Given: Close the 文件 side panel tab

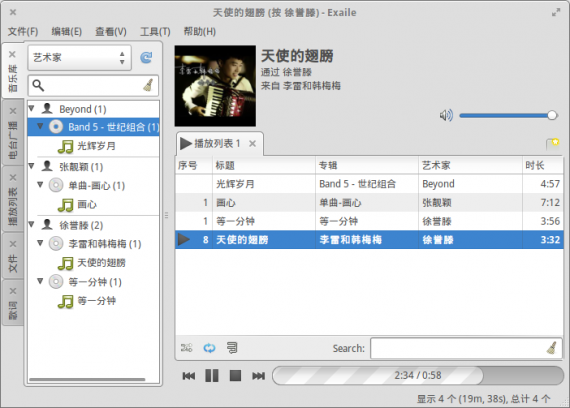Looking at the screenshot, I should pyautogui.click(x=13, y=244).
